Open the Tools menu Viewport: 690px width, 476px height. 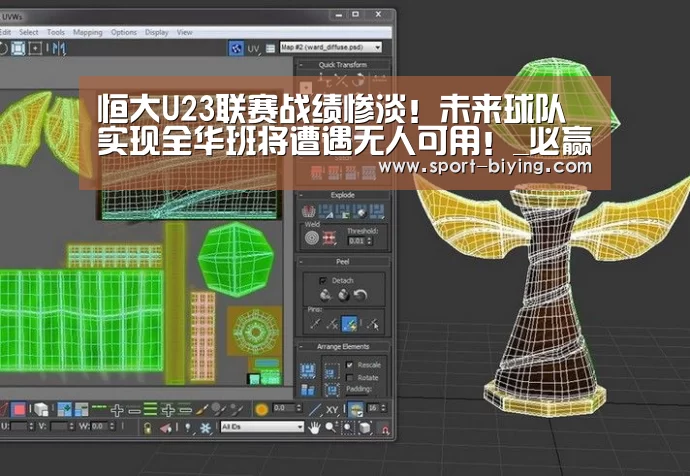56,32
